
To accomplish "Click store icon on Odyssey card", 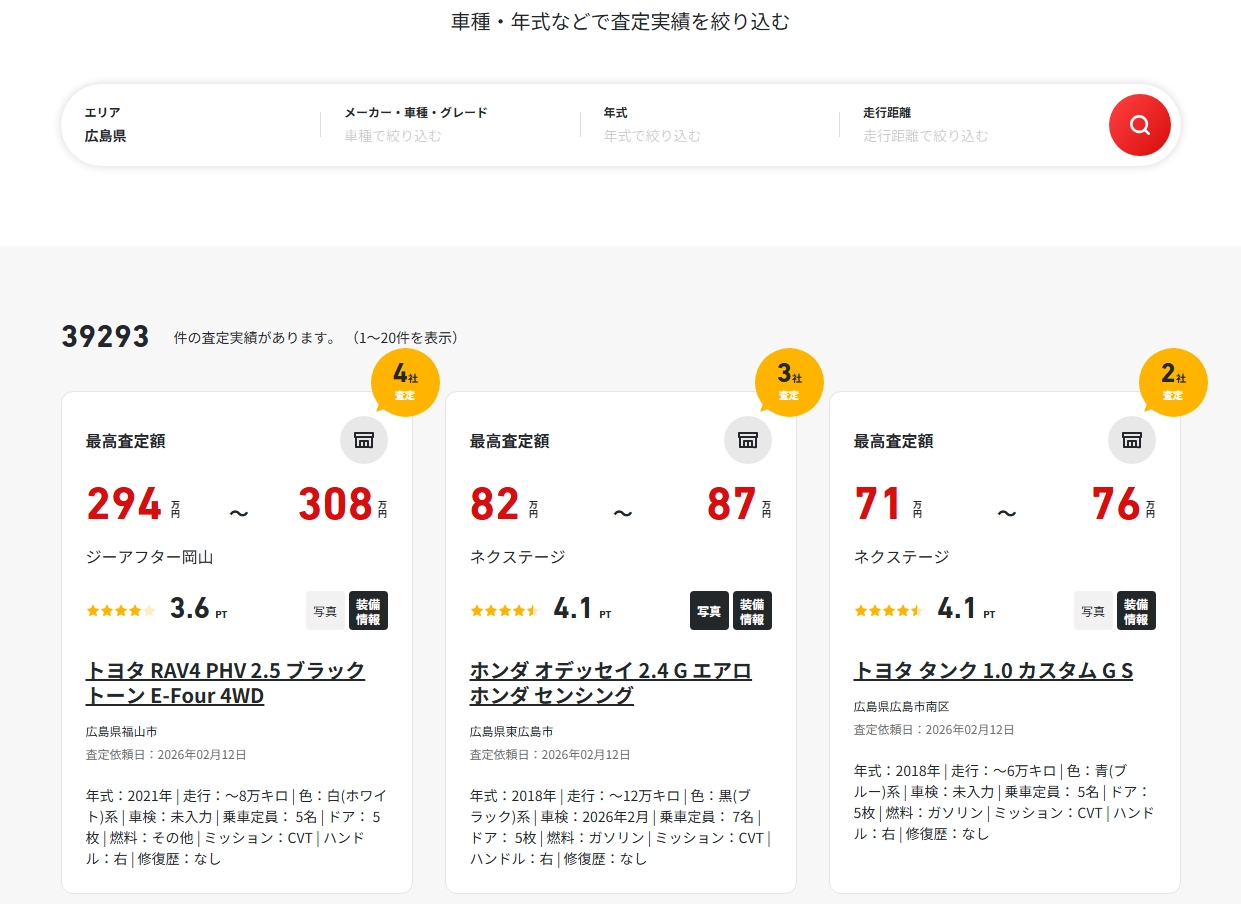I will click(748, 440).
